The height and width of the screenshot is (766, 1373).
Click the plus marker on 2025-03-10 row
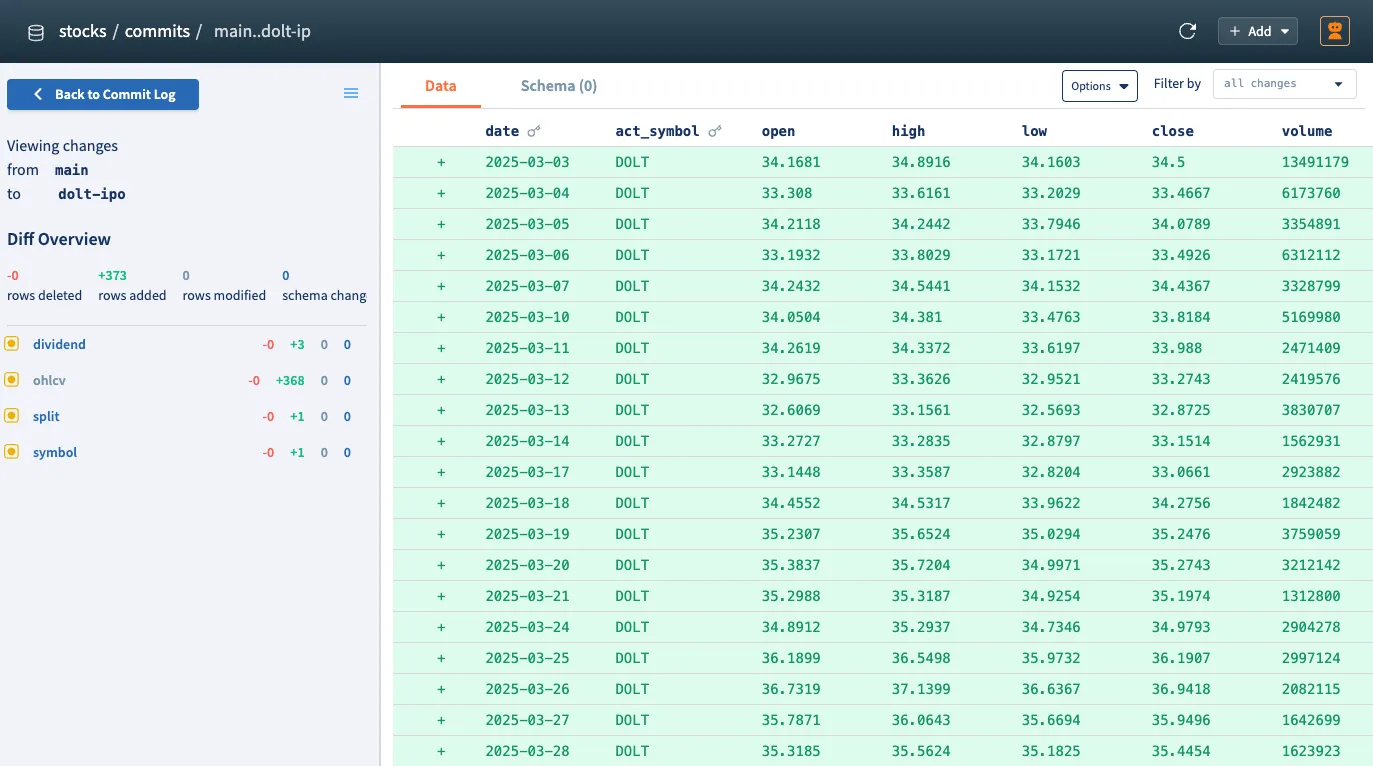tap(441, 317)
